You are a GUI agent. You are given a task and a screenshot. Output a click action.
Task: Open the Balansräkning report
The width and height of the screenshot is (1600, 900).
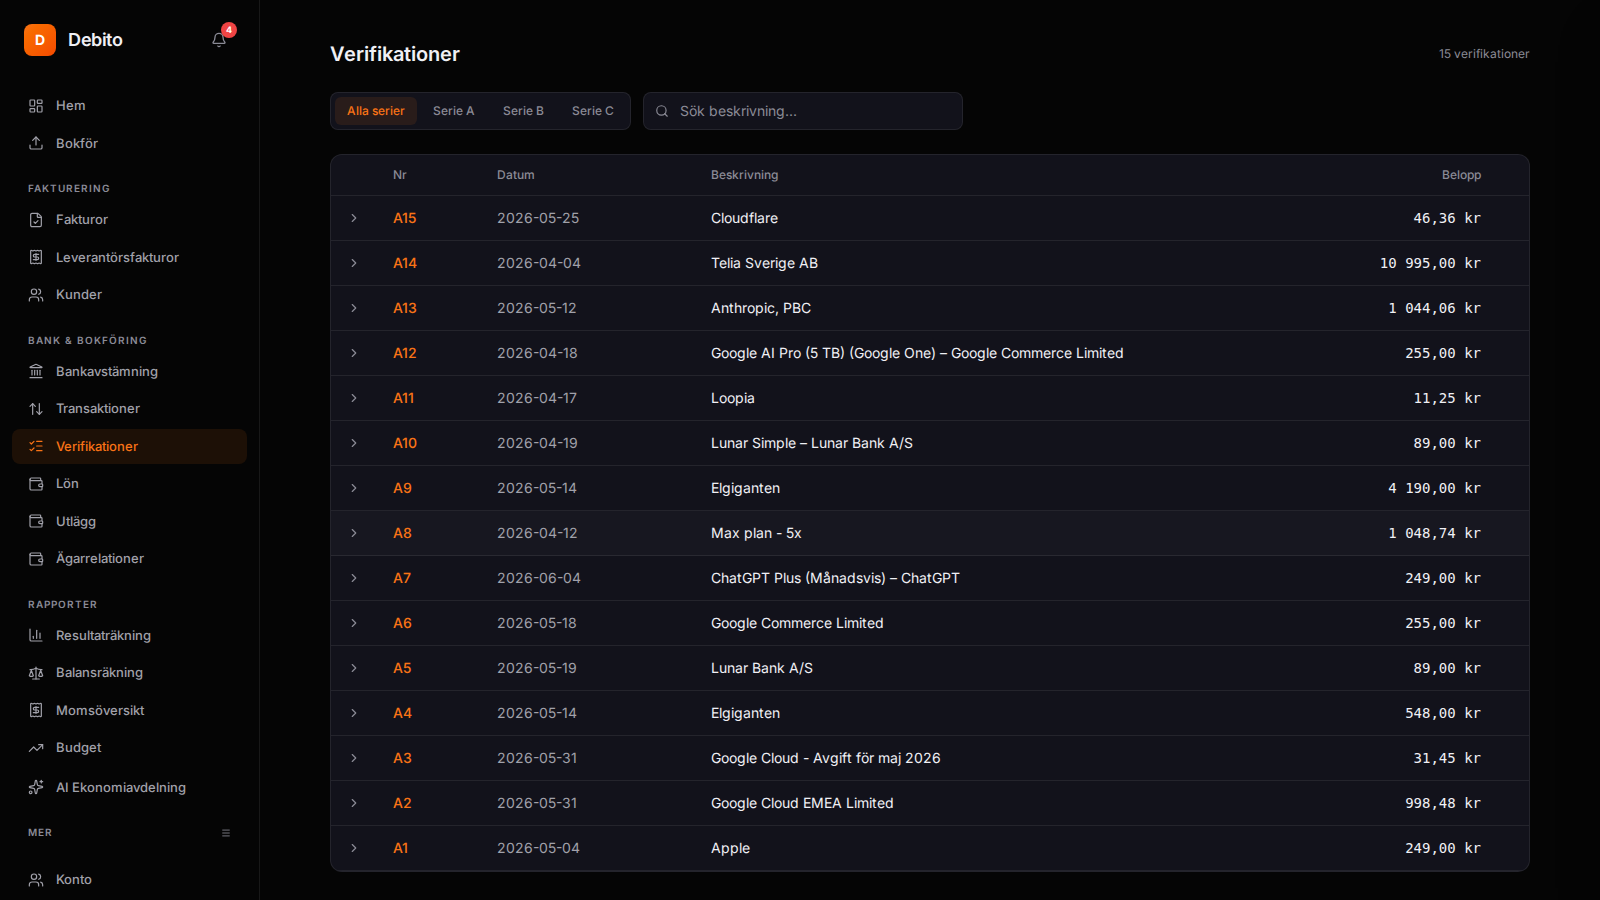pyautogui.click(x=129, y=673)
